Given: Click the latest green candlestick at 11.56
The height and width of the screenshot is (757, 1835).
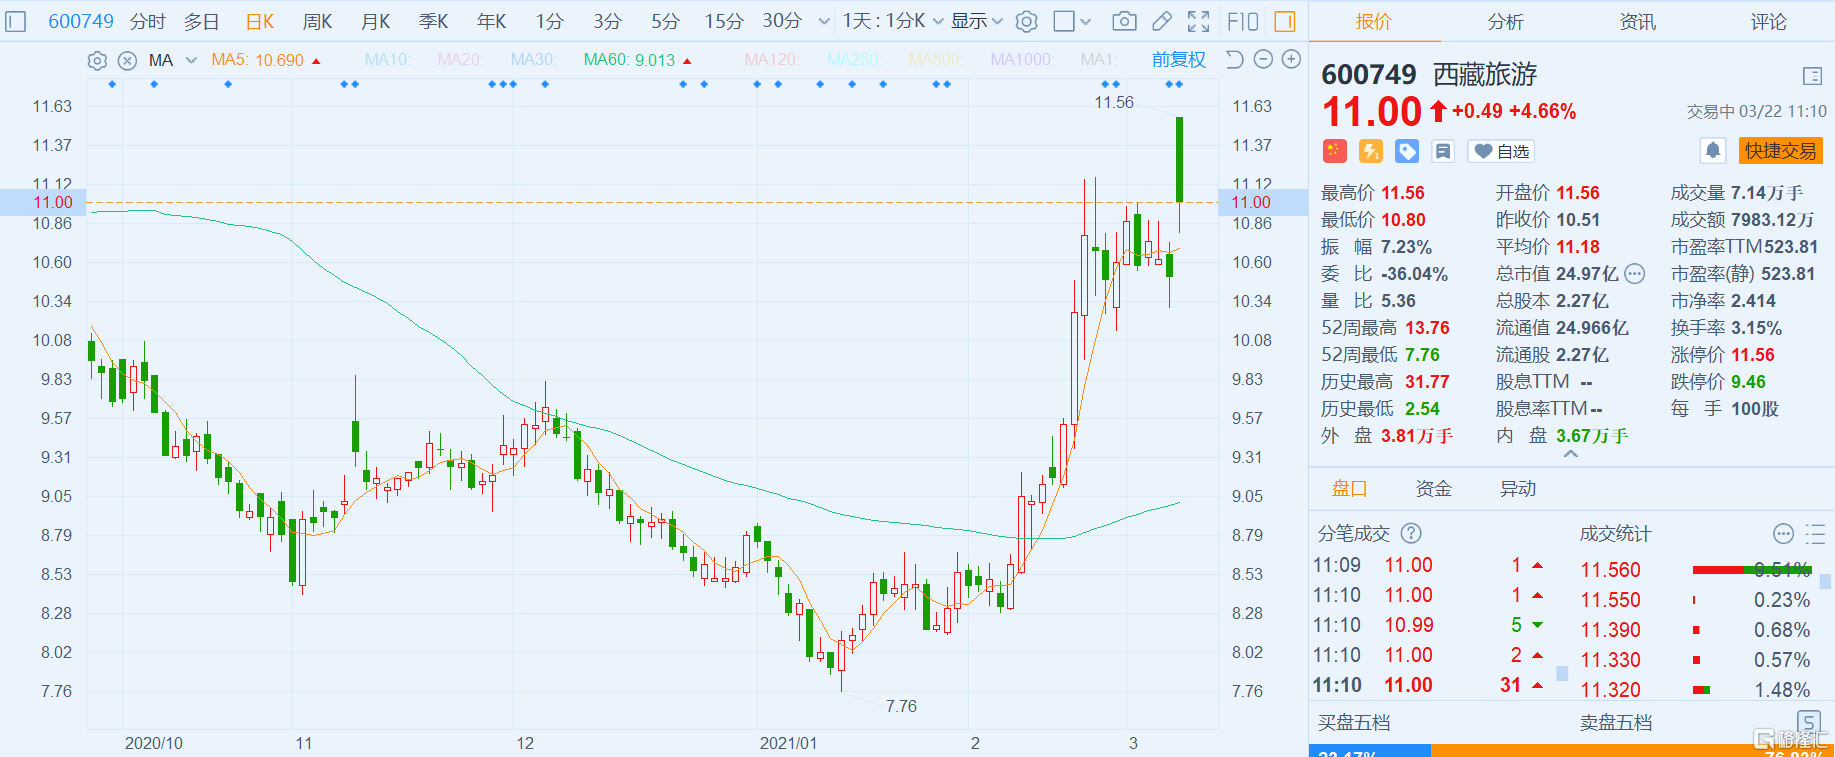Looking at the screenshot, I should click(1180, 160).
